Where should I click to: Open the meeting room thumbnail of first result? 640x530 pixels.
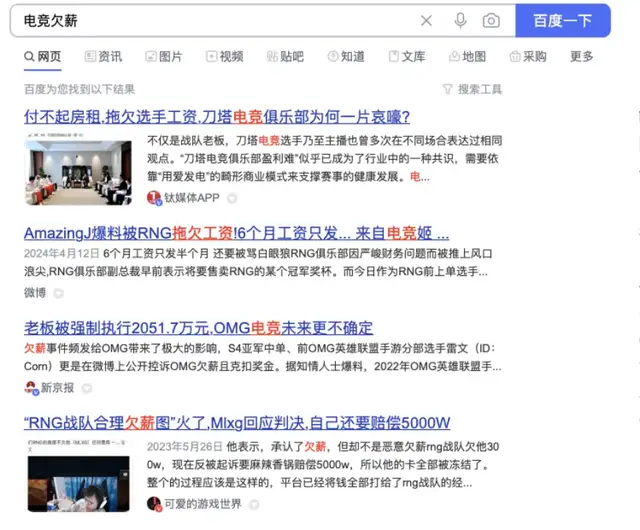point(78,169)
